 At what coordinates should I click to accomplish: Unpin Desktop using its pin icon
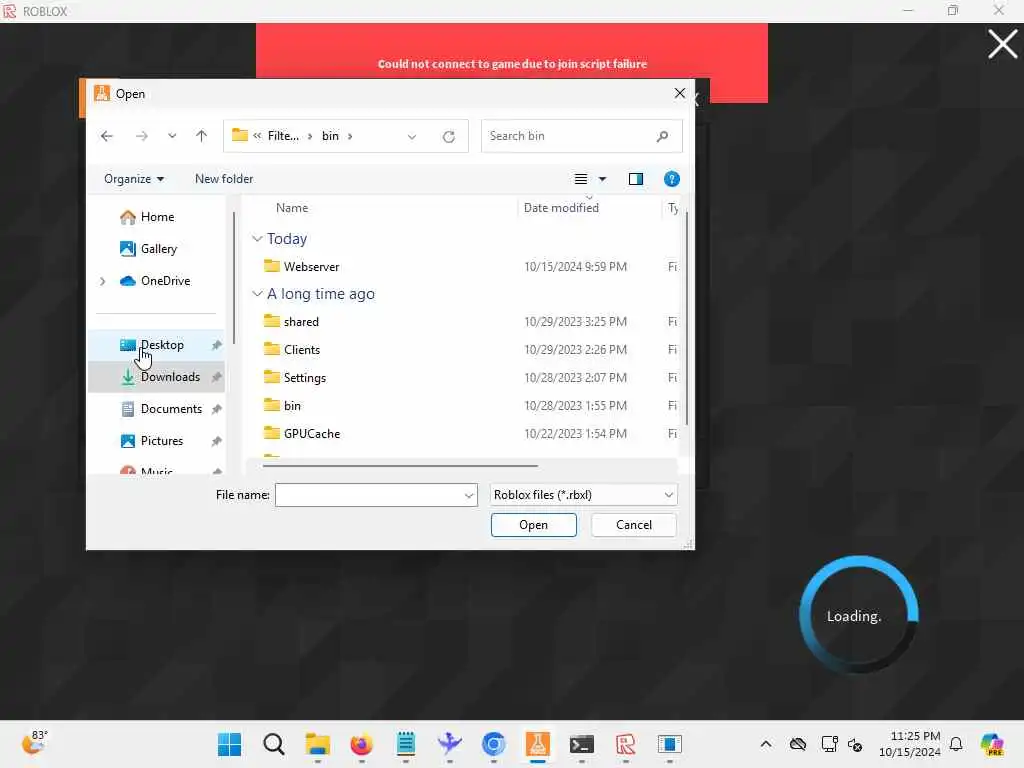pos(216,345)
